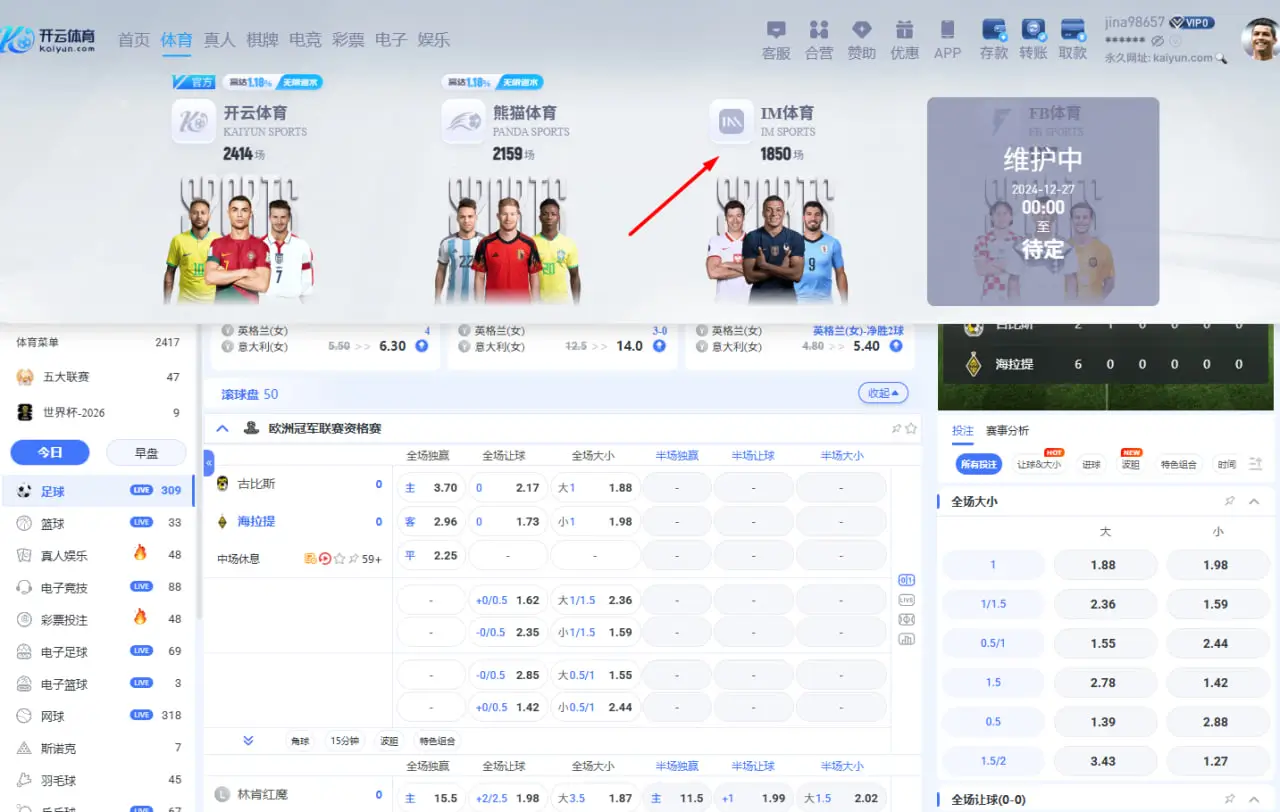Viewport: 1280px width, 812px height.
Task: Select 电子 in top navigation
Action: coord(391,40)
